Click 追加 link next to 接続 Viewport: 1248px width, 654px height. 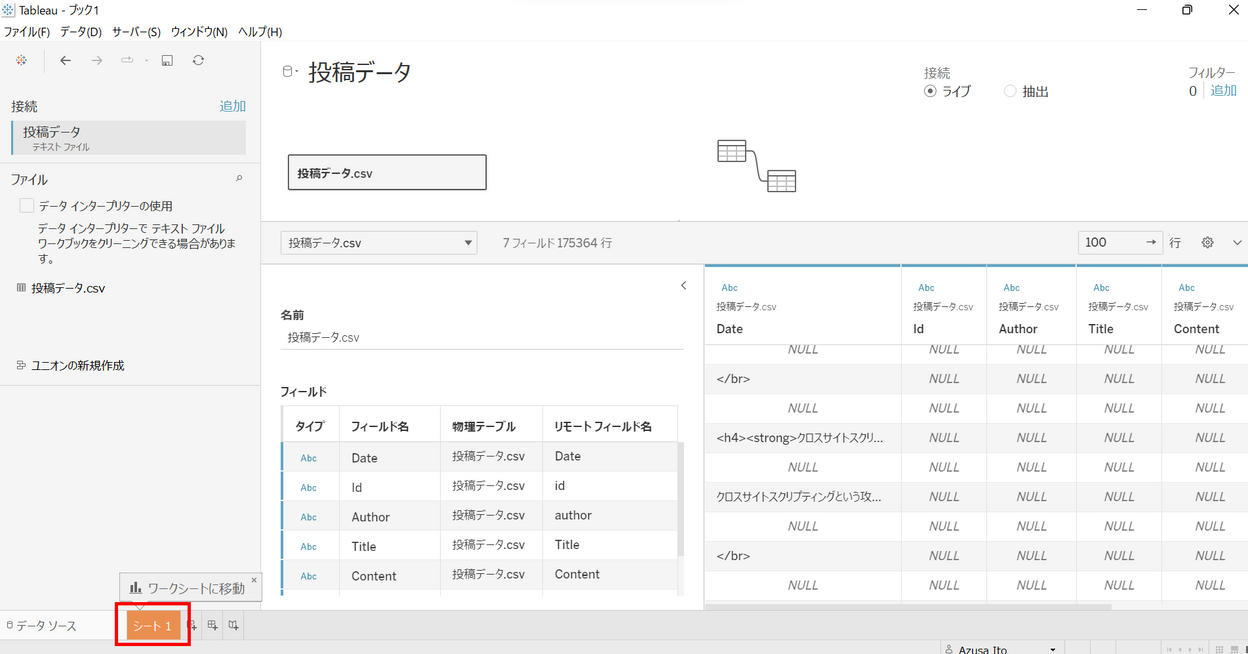[233, 106]
